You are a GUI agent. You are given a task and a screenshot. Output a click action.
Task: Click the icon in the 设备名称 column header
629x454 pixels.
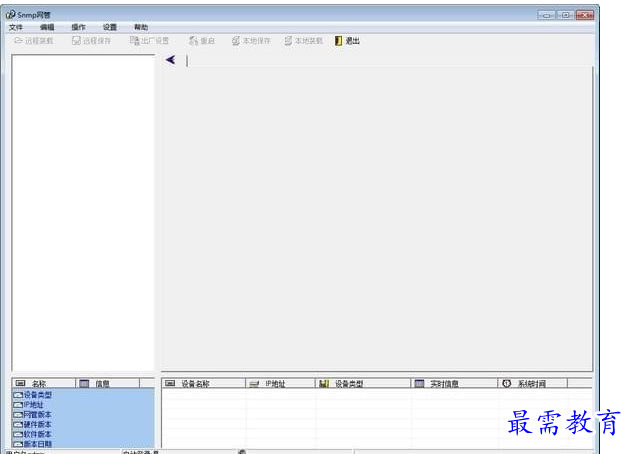(x=170, y=383)
